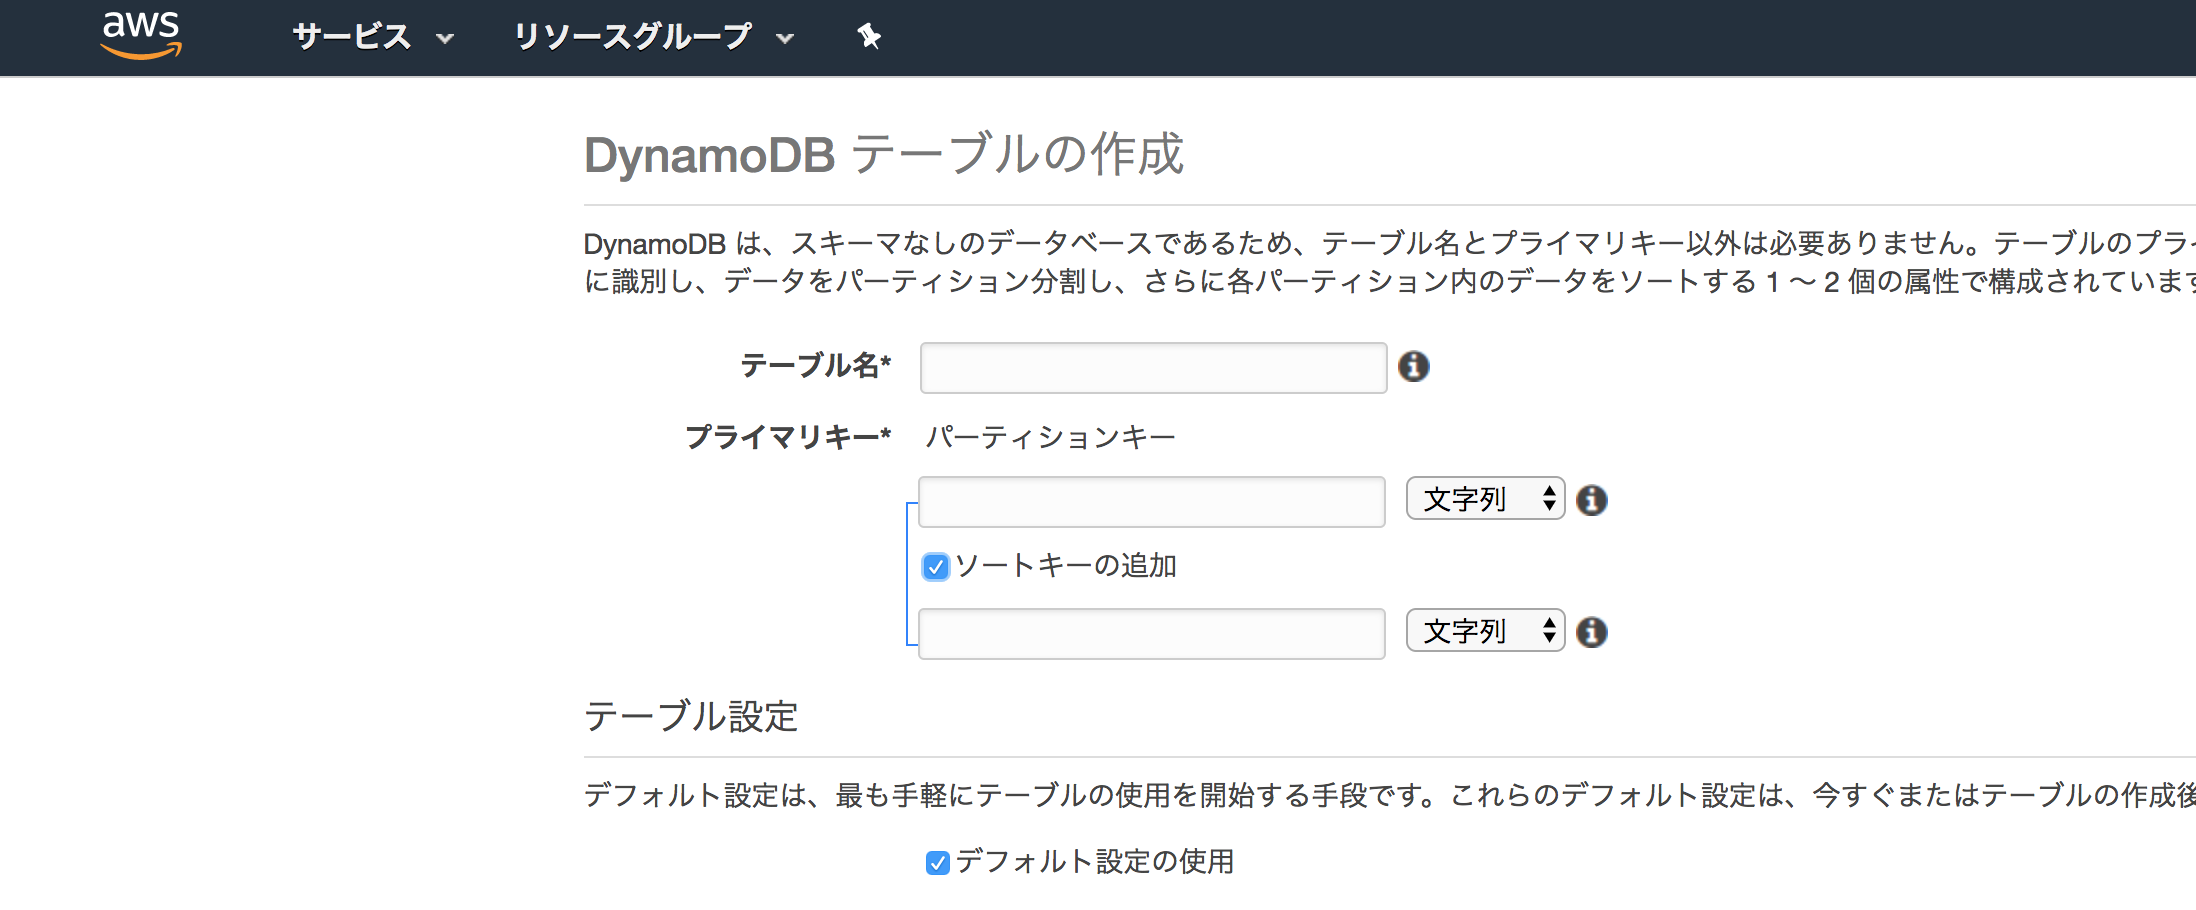
Task: Click the ソートキーの追加 label text
Action: [1066, 566]
